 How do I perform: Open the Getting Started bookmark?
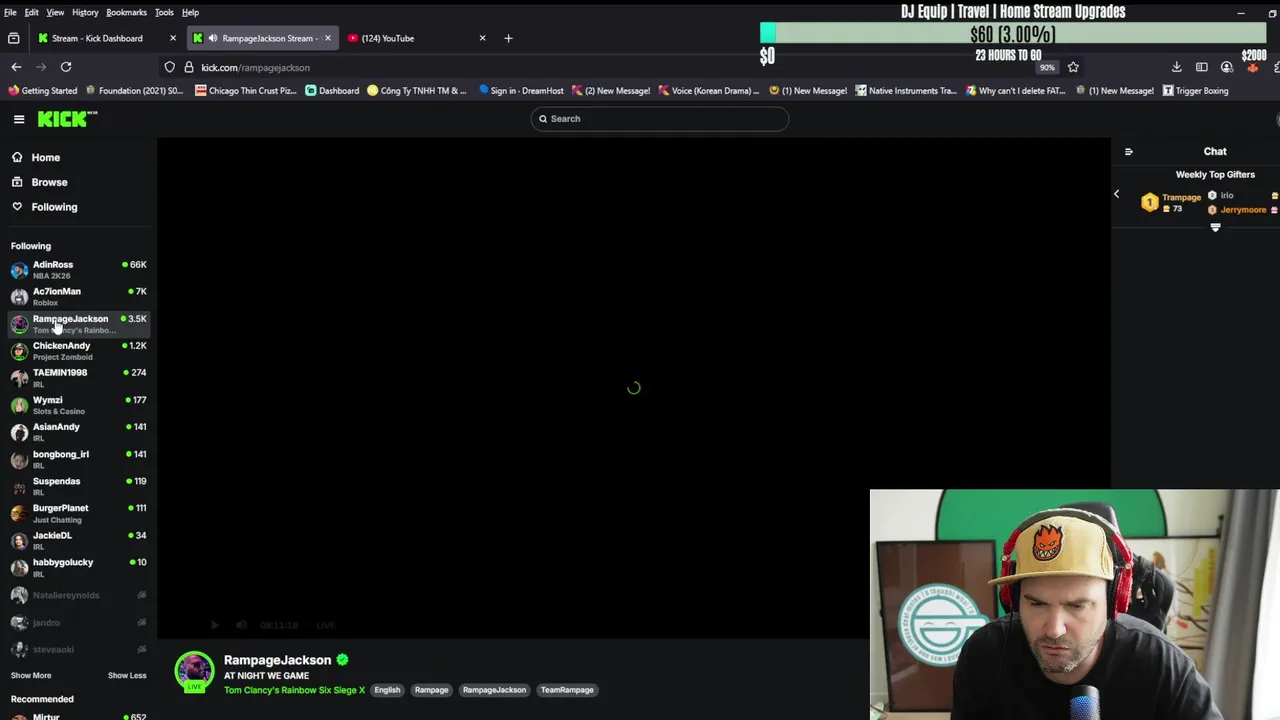tap(42, 91)
